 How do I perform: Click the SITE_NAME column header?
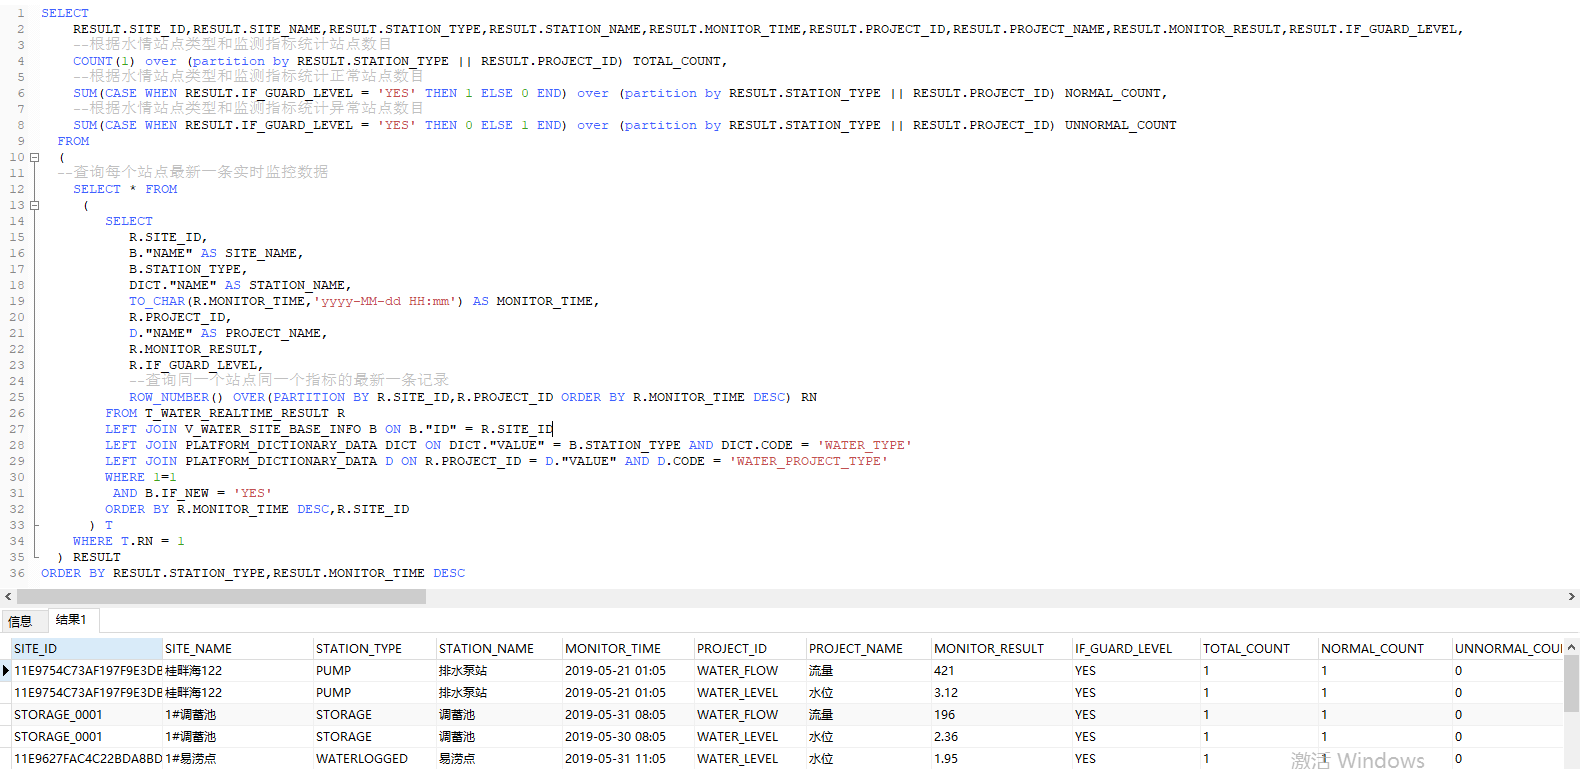click(x=238, y=648)
